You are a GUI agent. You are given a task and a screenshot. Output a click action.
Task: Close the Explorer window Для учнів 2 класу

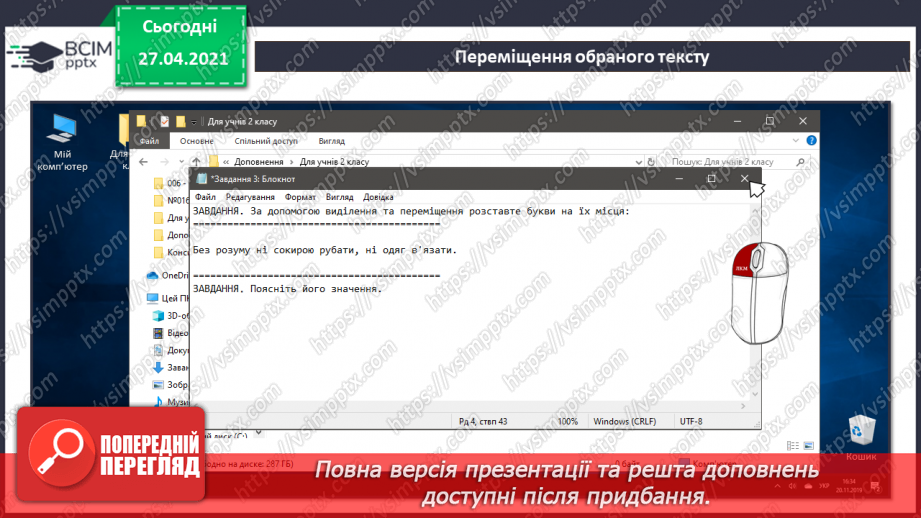coord(802,121)
